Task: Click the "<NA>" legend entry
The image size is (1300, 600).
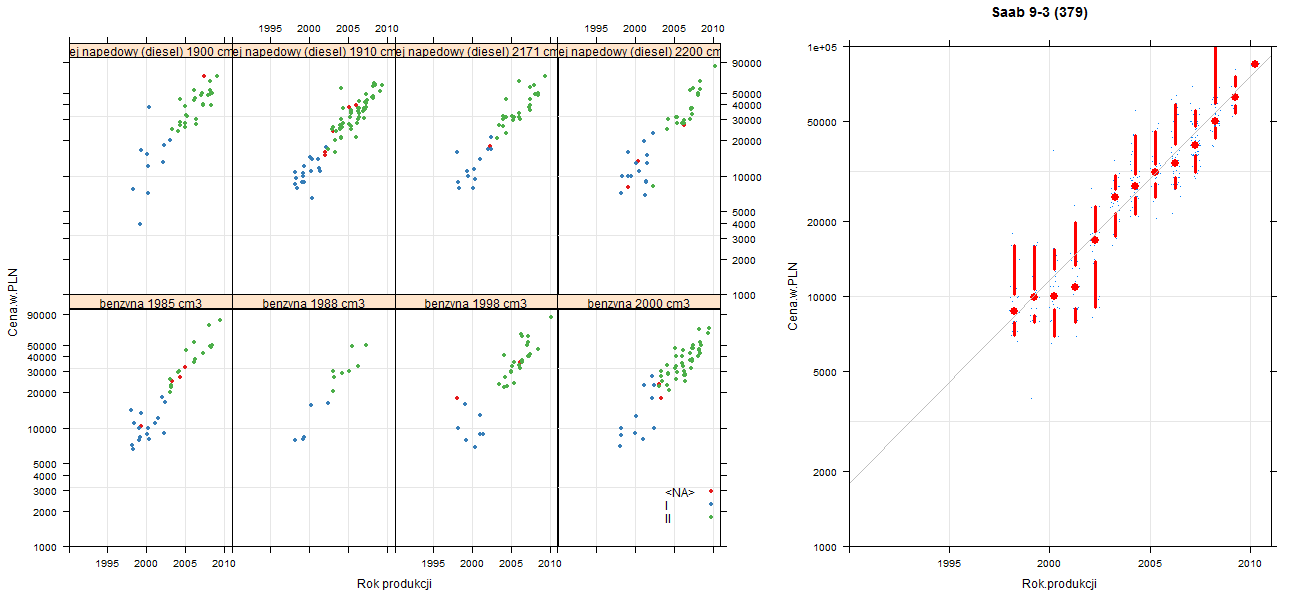Action: pos(679,492)
